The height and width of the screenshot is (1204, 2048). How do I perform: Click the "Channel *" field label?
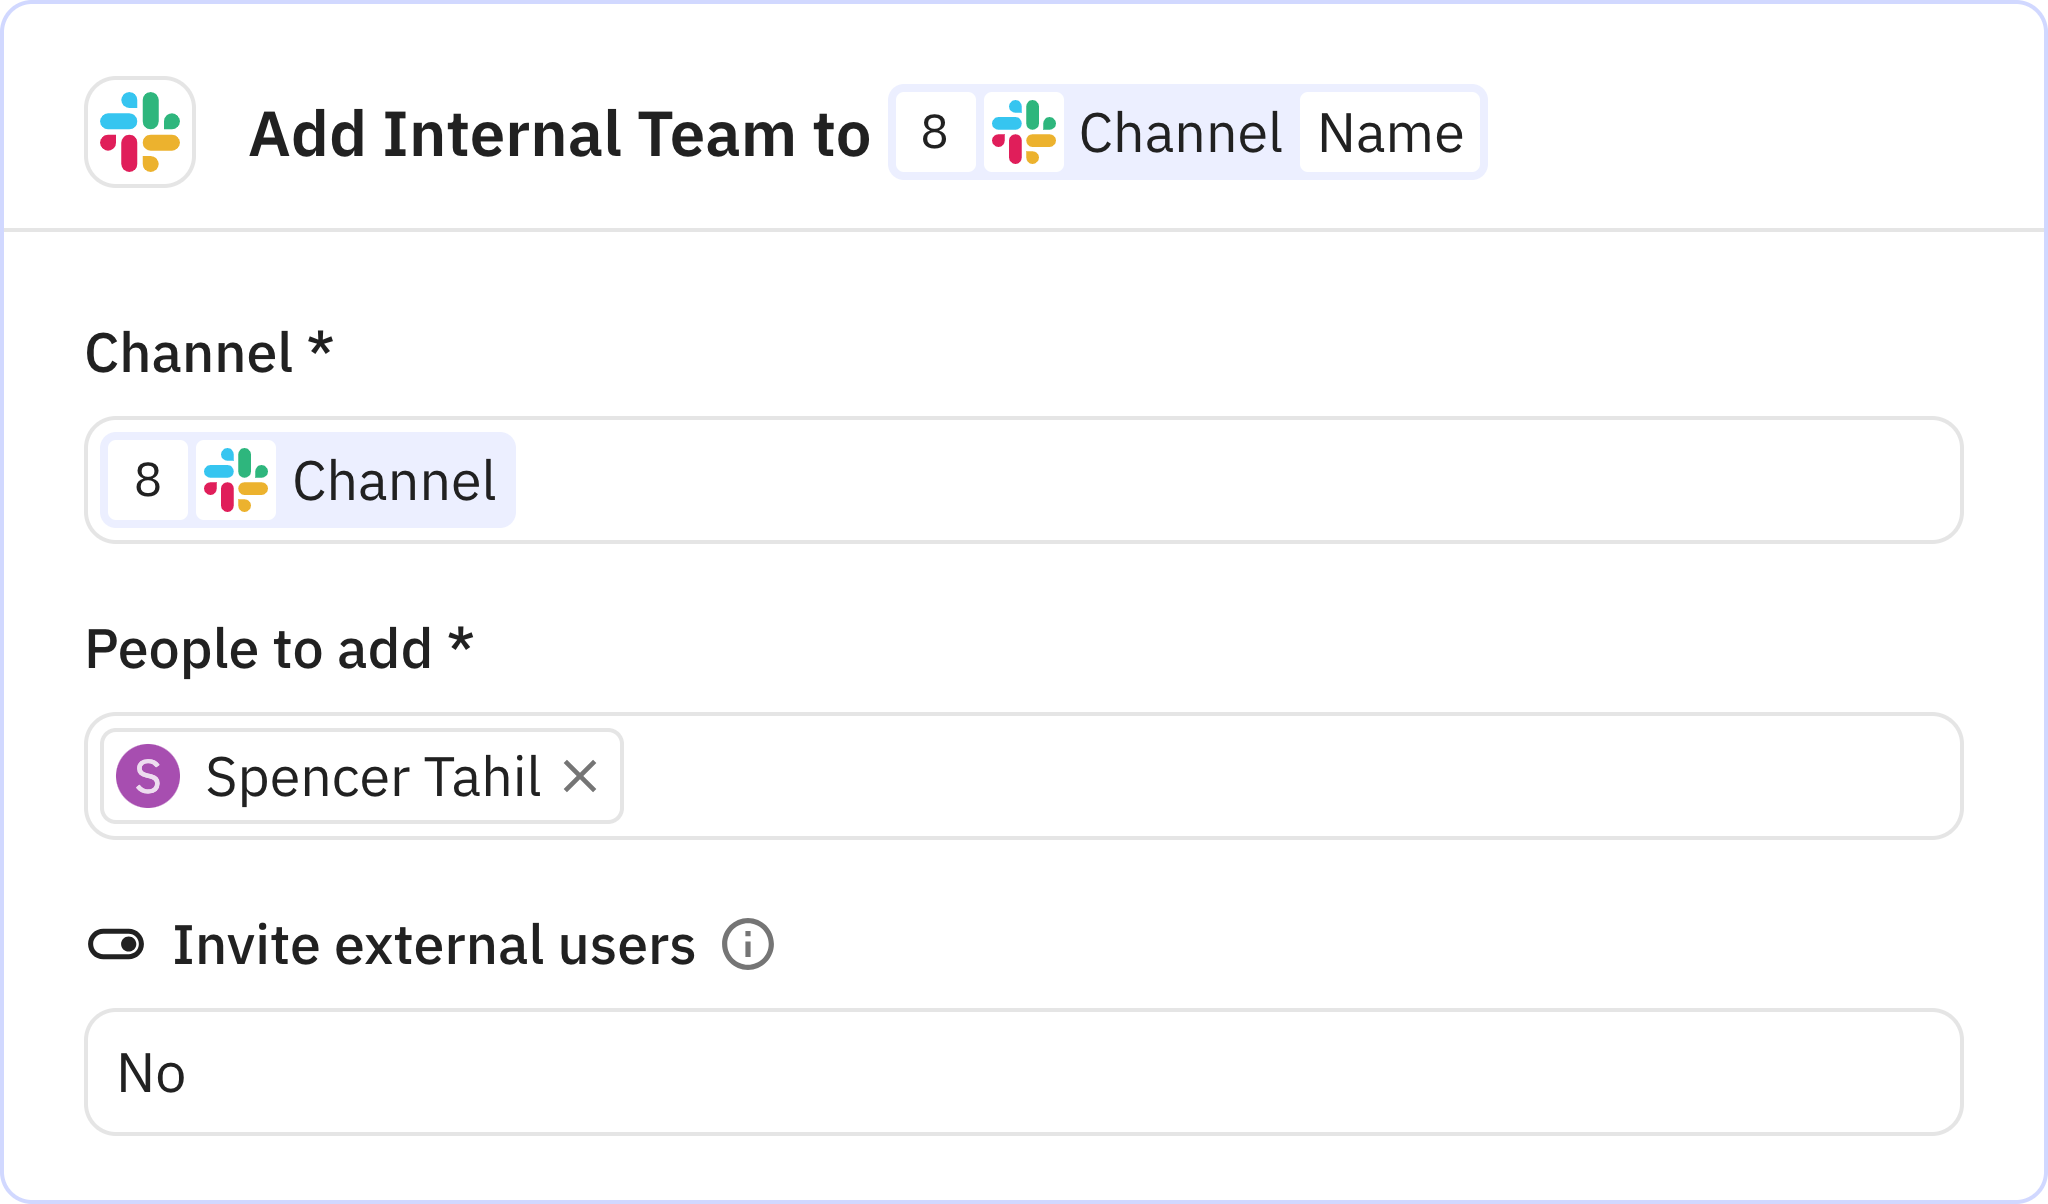point(208,350)
